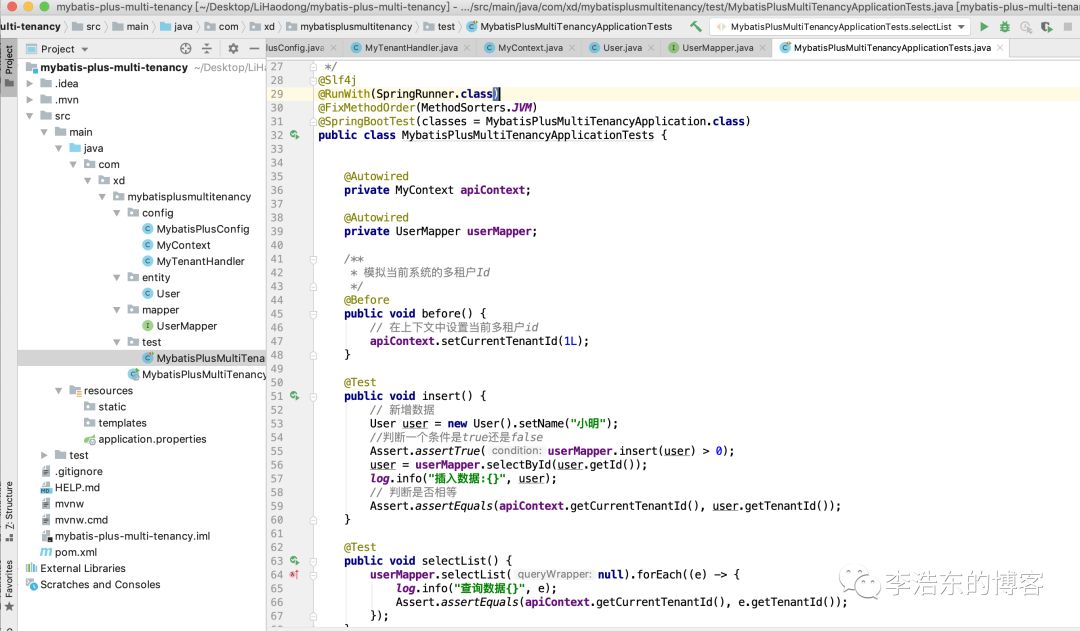Image resolution: width=1080 pixels, height=631 pixels.
Task: Switch to UserMapper.java tab
Action: tap(717, 48)
